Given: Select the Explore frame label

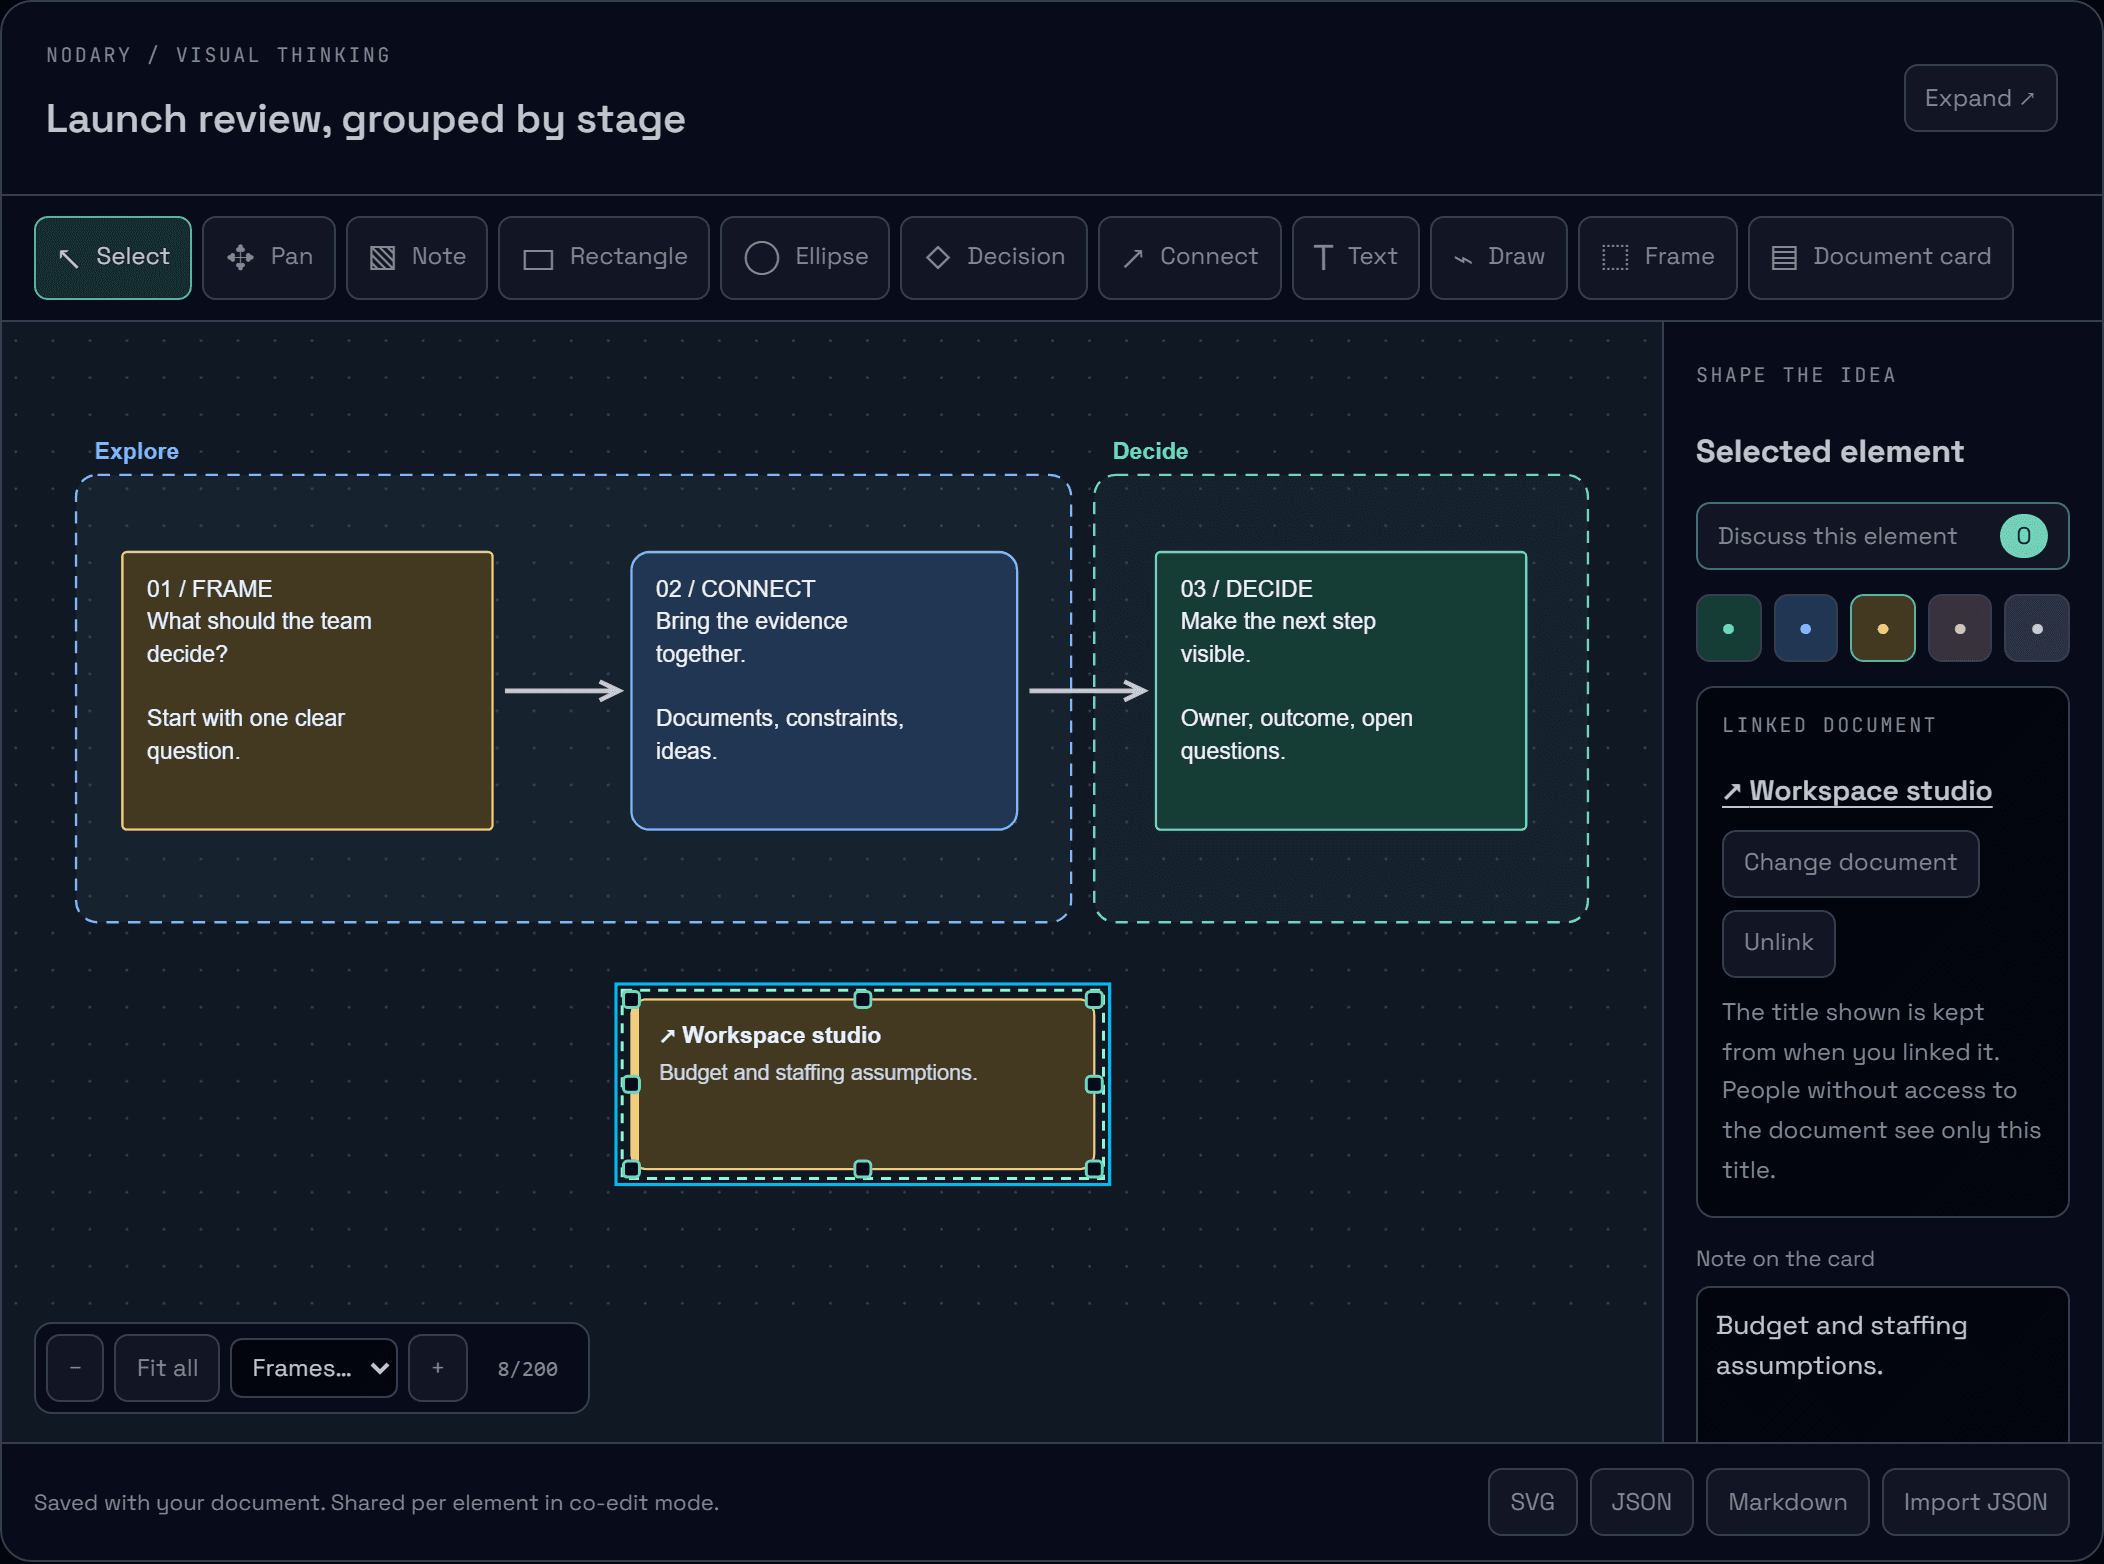Looking at the screenshot, I should point(137,451).
